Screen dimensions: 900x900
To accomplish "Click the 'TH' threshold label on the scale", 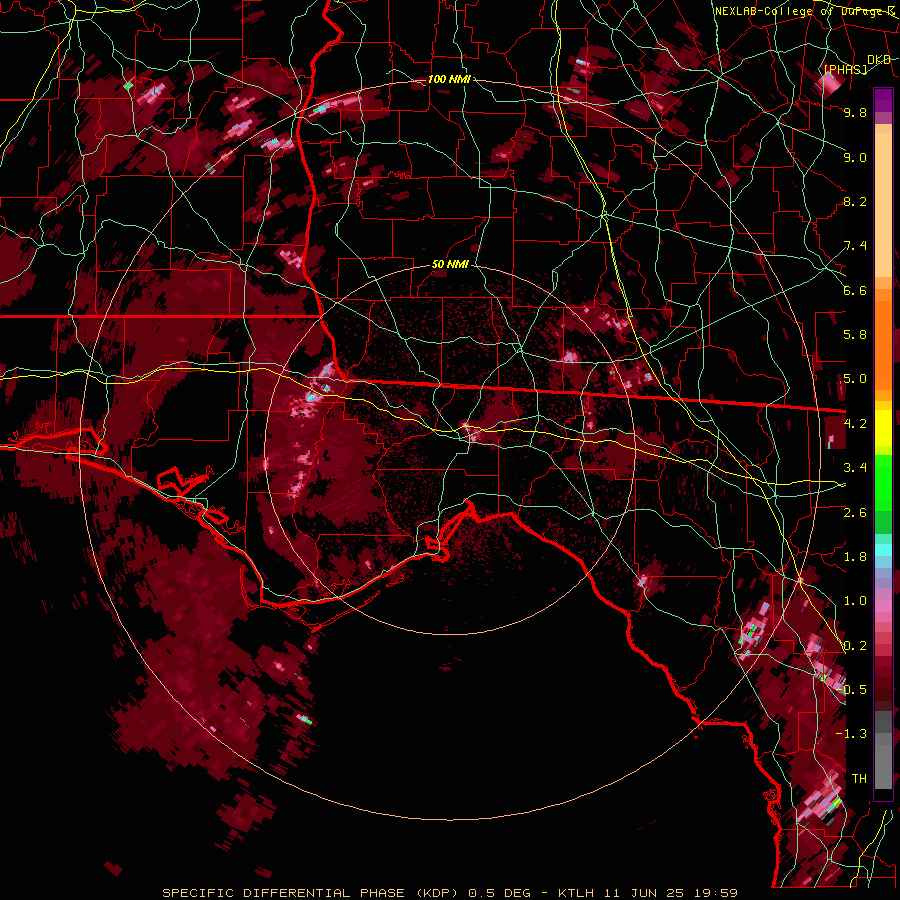I will tap(859, 779).
